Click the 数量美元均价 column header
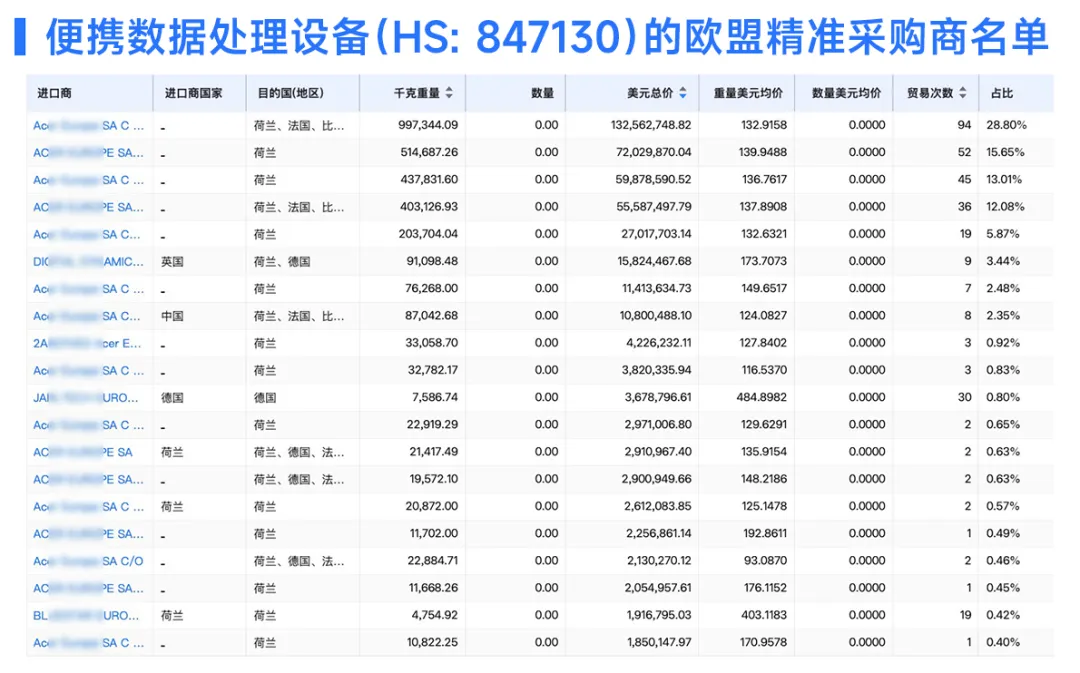This screenshot has height=673, width=1080. pyautogui.click(x=846, y=93)
